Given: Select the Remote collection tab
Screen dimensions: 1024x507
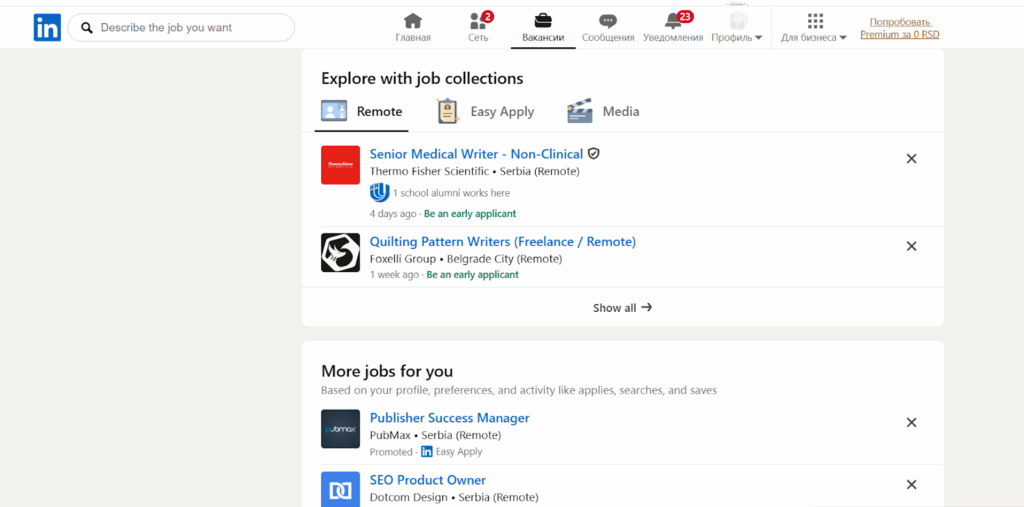Looking at the screenshot, I should point(362,112).
